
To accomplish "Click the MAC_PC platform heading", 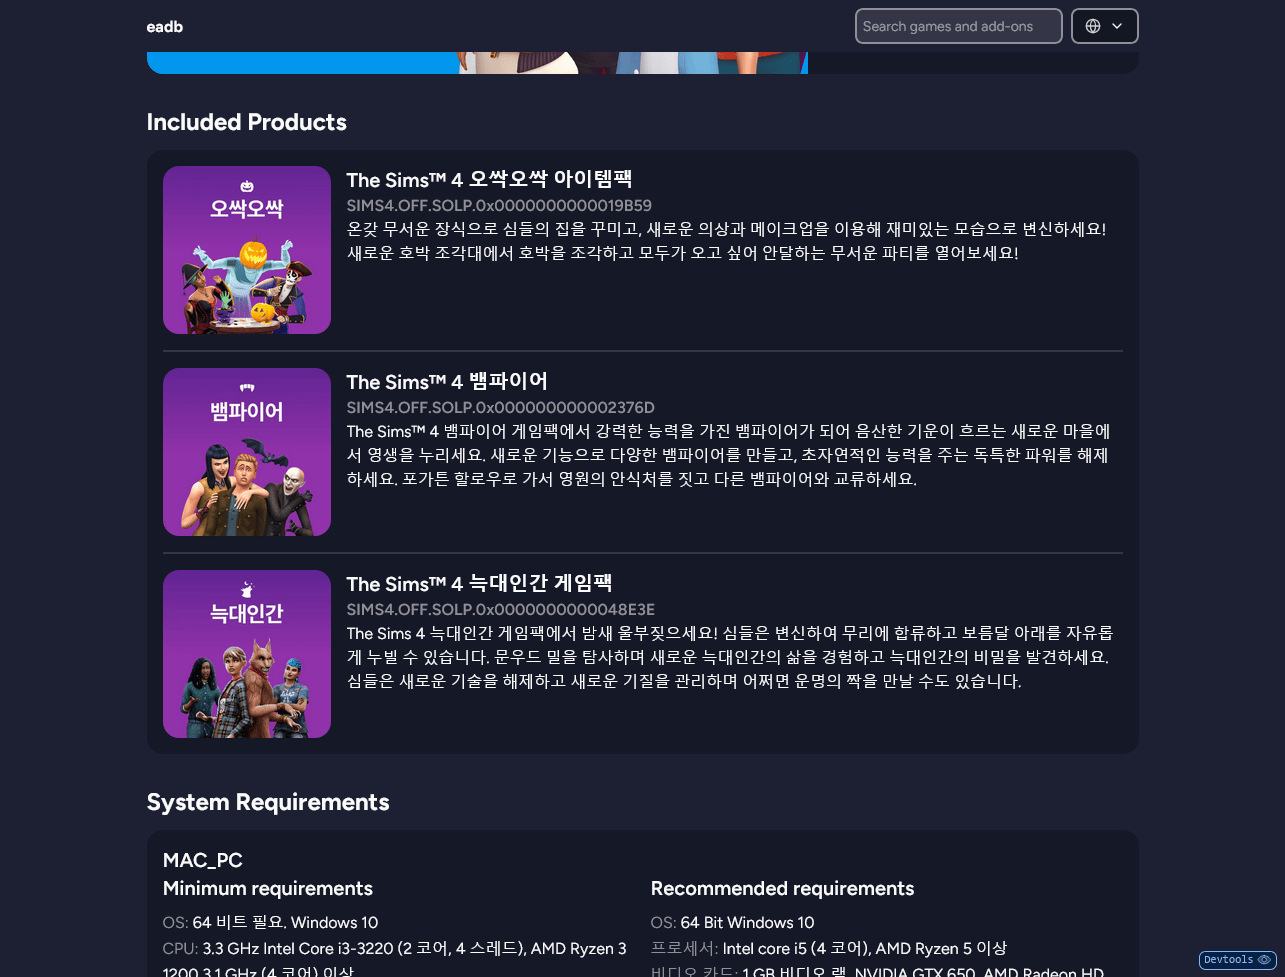I will coord(202,861).
